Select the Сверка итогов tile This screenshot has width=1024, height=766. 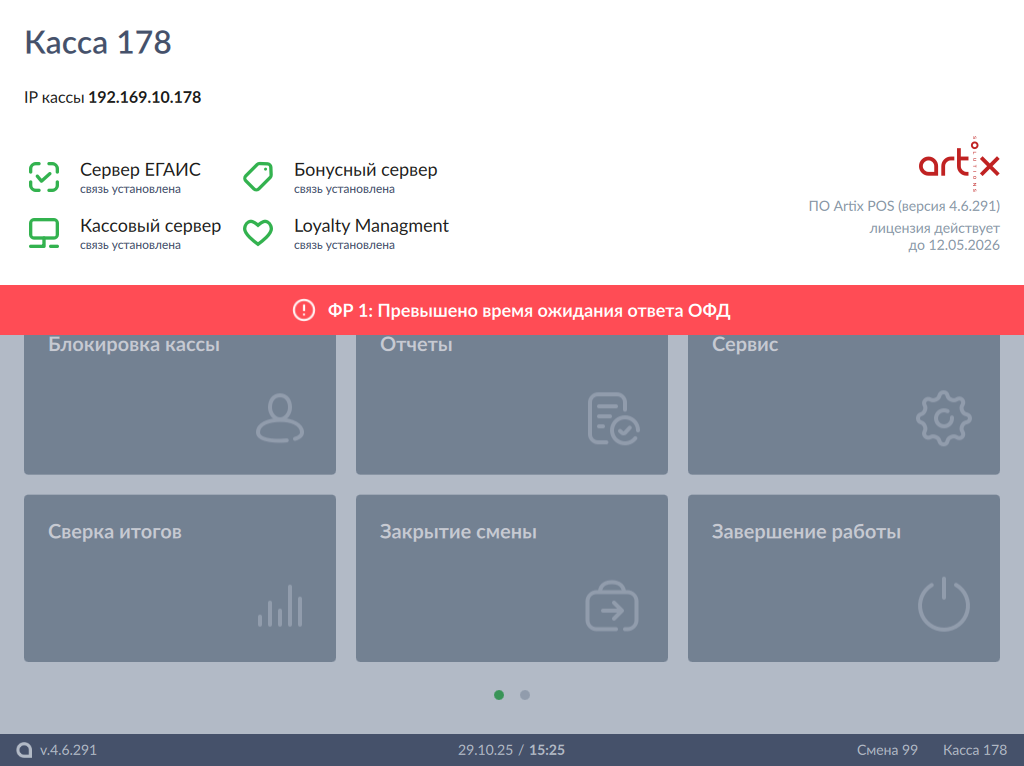(x=180, y=578)
